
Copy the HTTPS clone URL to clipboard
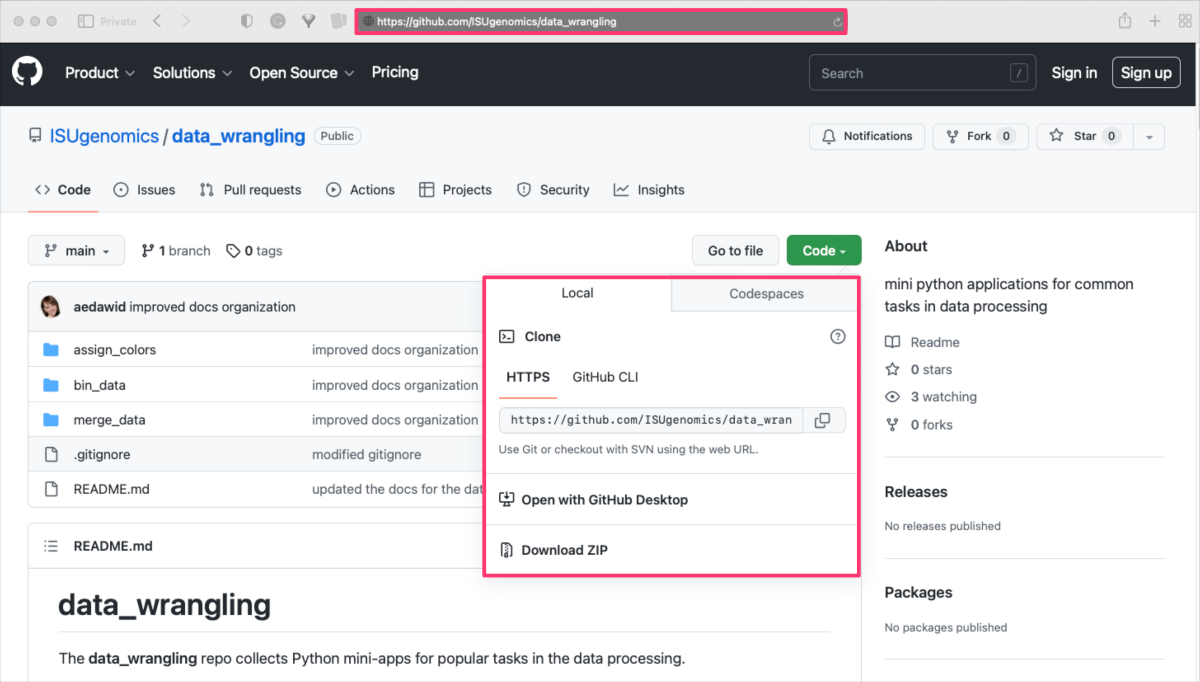822,421
